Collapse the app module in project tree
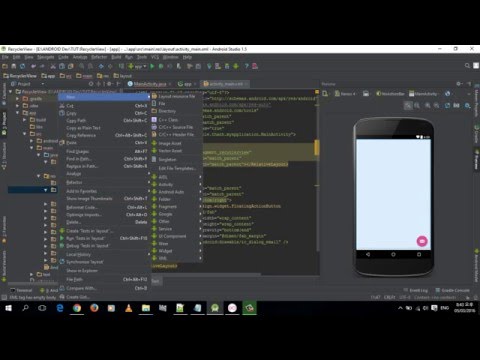Viewport: 480px width, 360px height. click(18, 113)
